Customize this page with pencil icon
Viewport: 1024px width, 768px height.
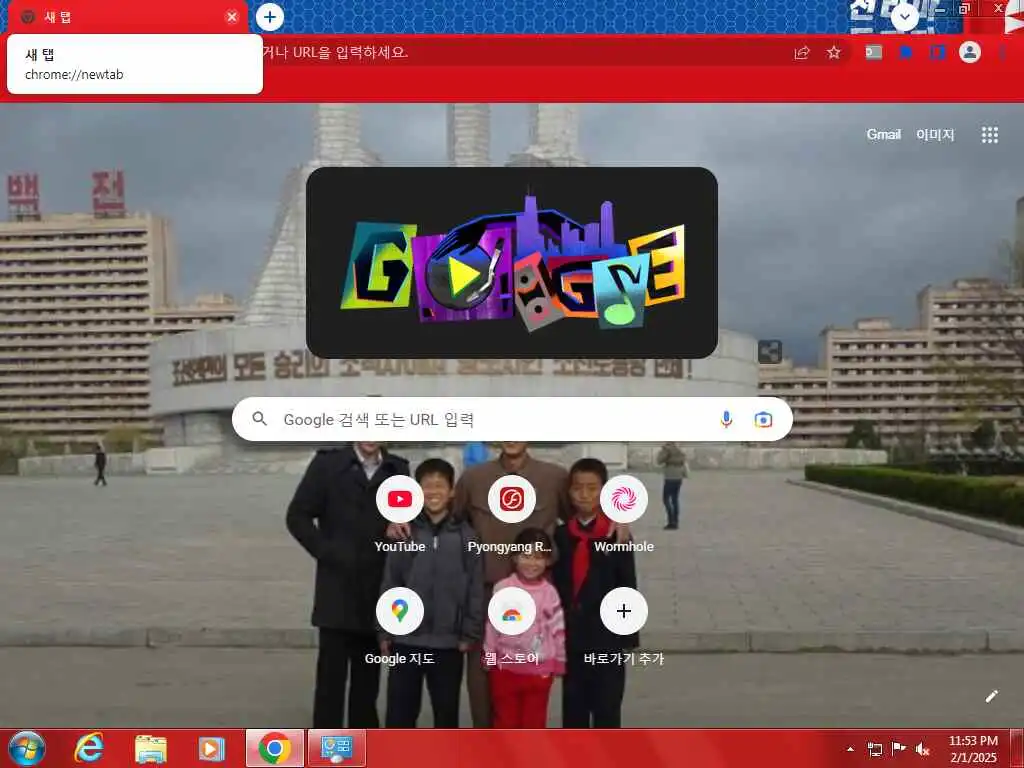tap(991, 696)
